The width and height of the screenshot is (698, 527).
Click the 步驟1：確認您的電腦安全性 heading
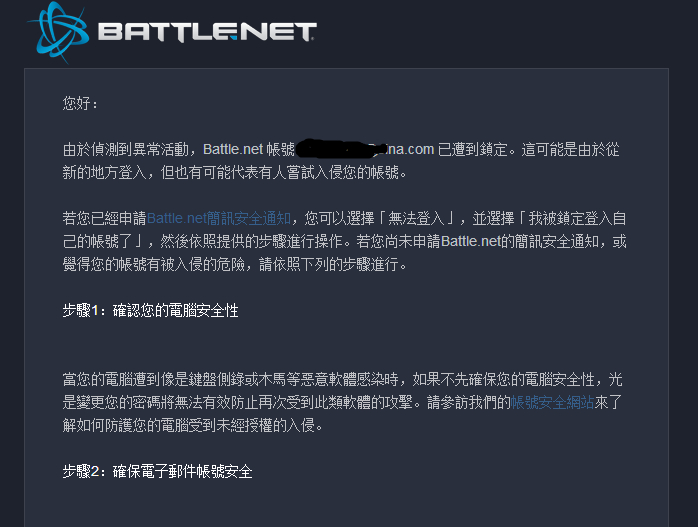pos(150,311)
